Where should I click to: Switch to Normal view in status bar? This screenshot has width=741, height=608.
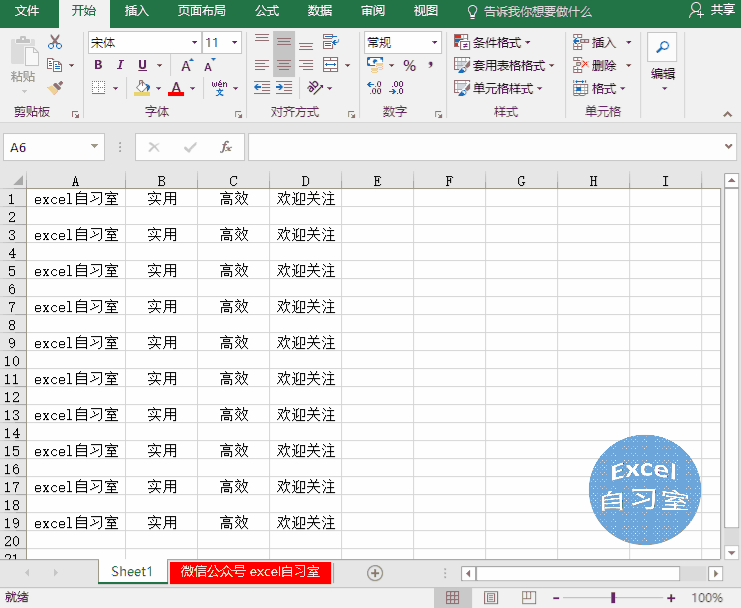click(452, 598)
